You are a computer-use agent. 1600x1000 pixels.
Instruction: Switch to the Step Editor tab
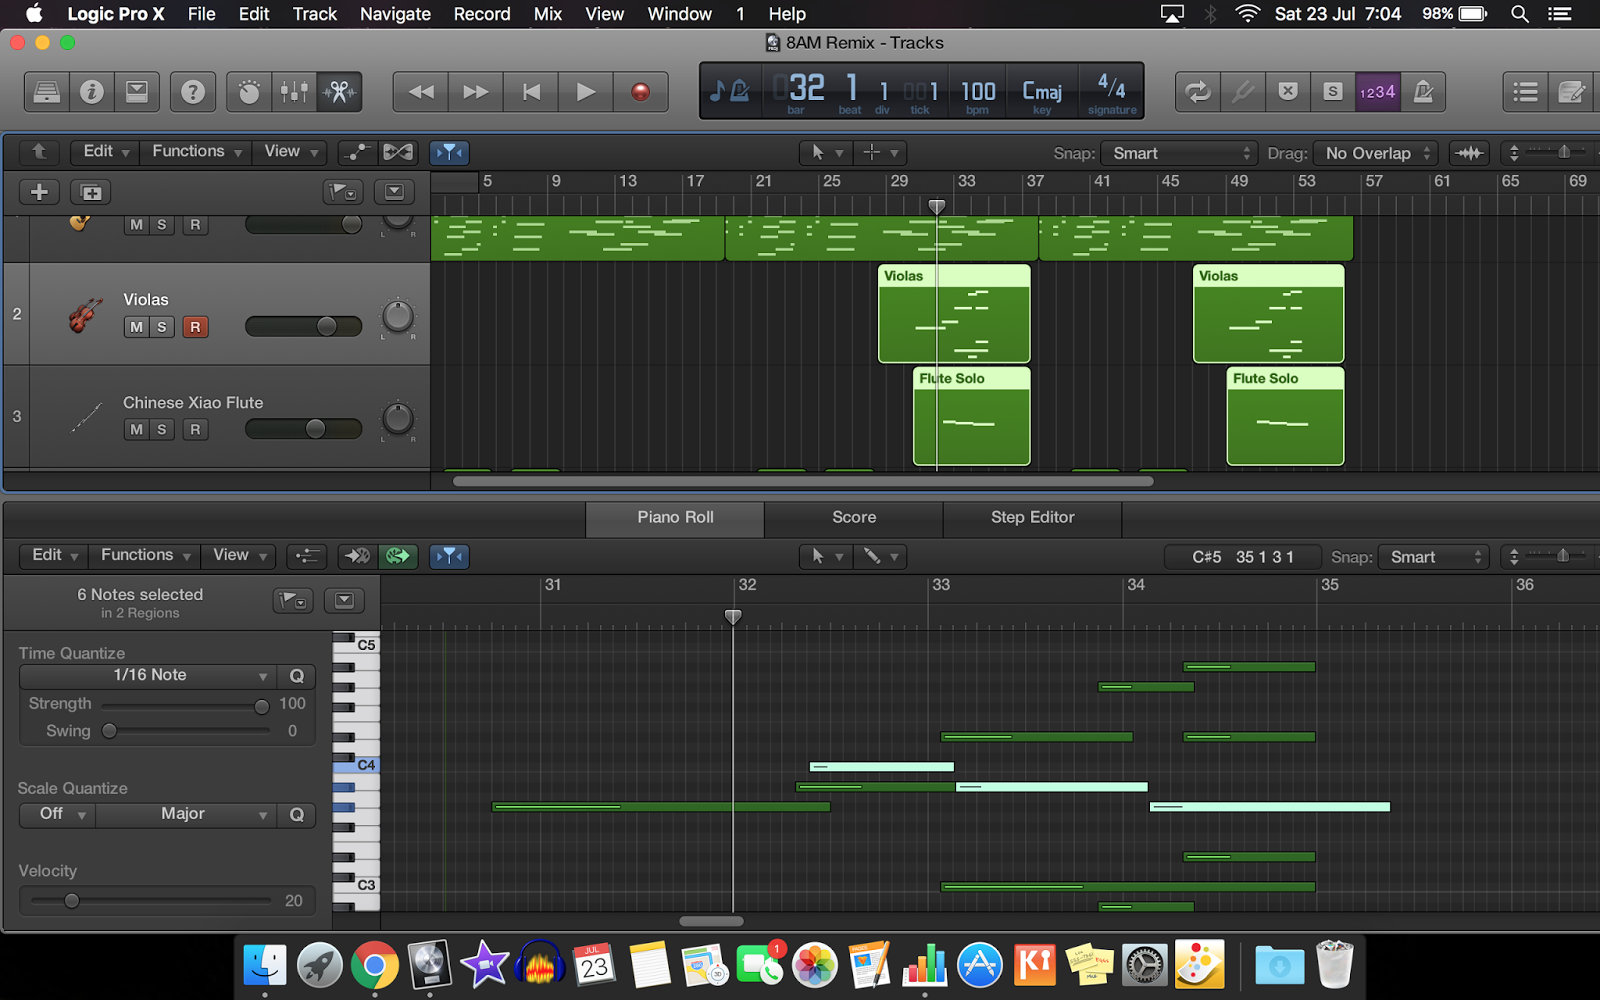click(x=1032, y=518)
